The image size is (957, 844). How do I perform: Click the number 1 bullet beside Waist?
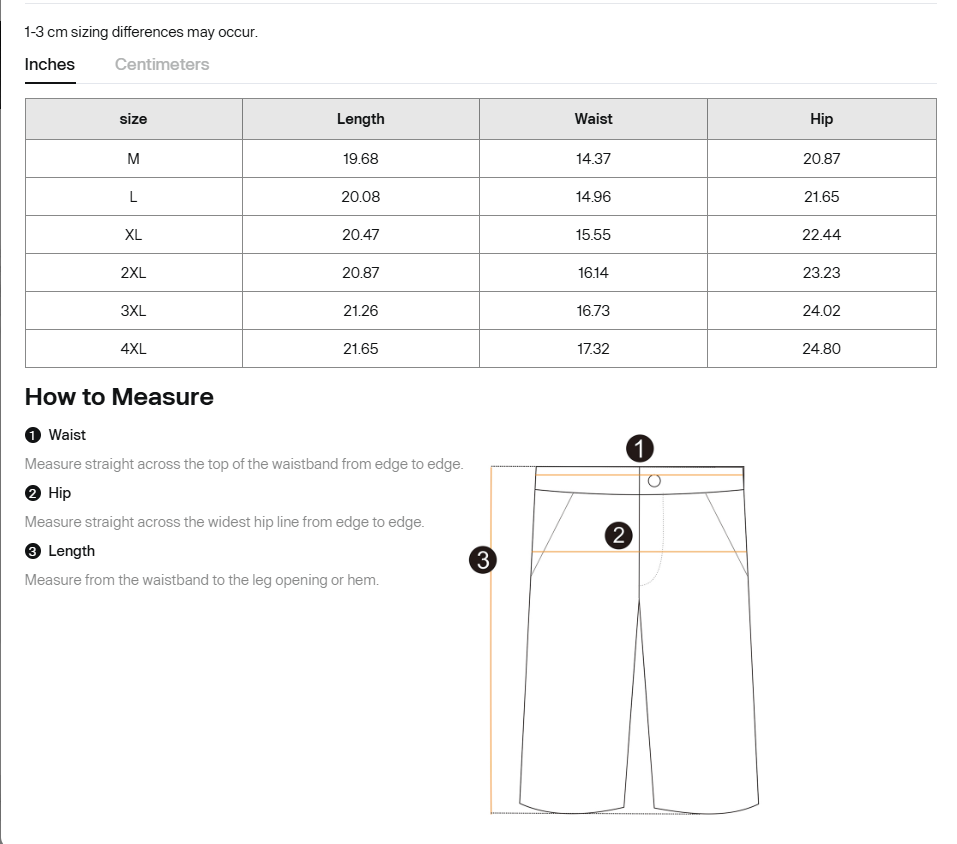tap(33, 435)
